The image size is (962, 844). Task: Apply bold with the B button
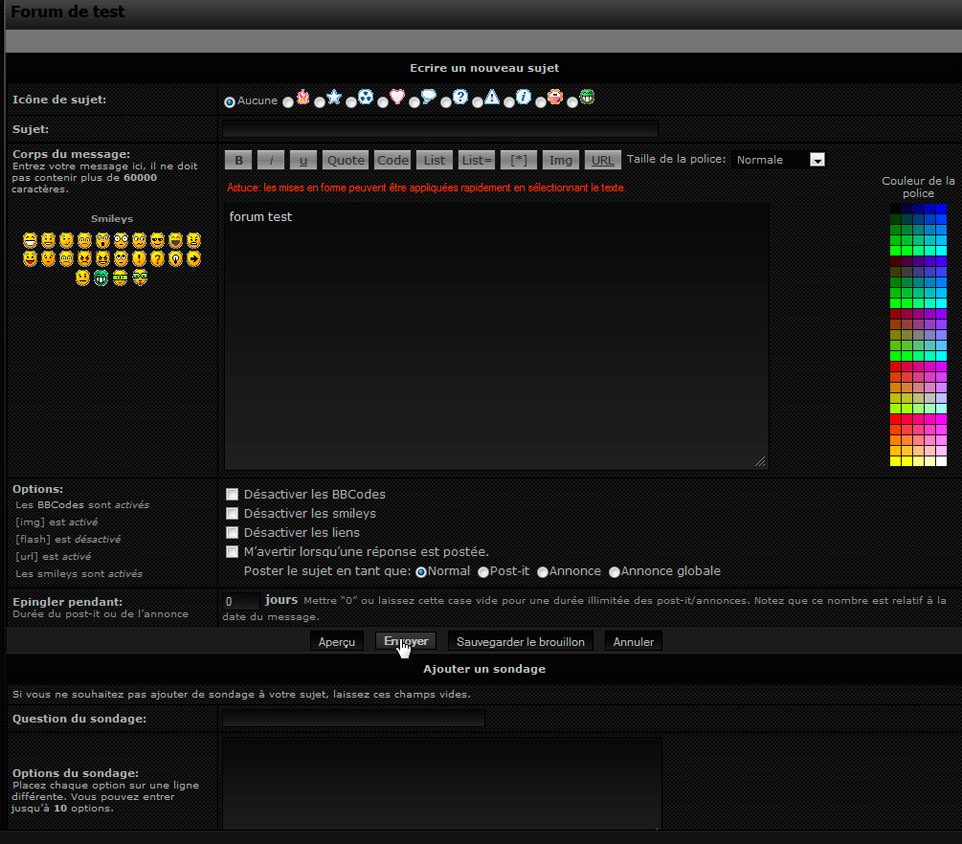point(238,160)
